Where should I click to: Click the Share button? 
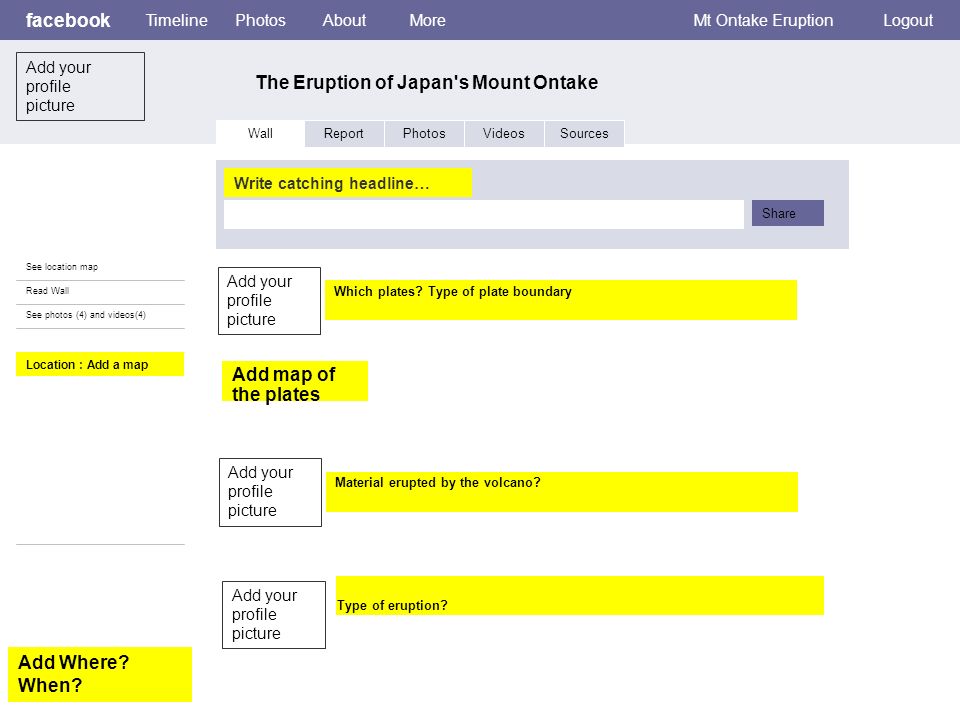(787, 213)
